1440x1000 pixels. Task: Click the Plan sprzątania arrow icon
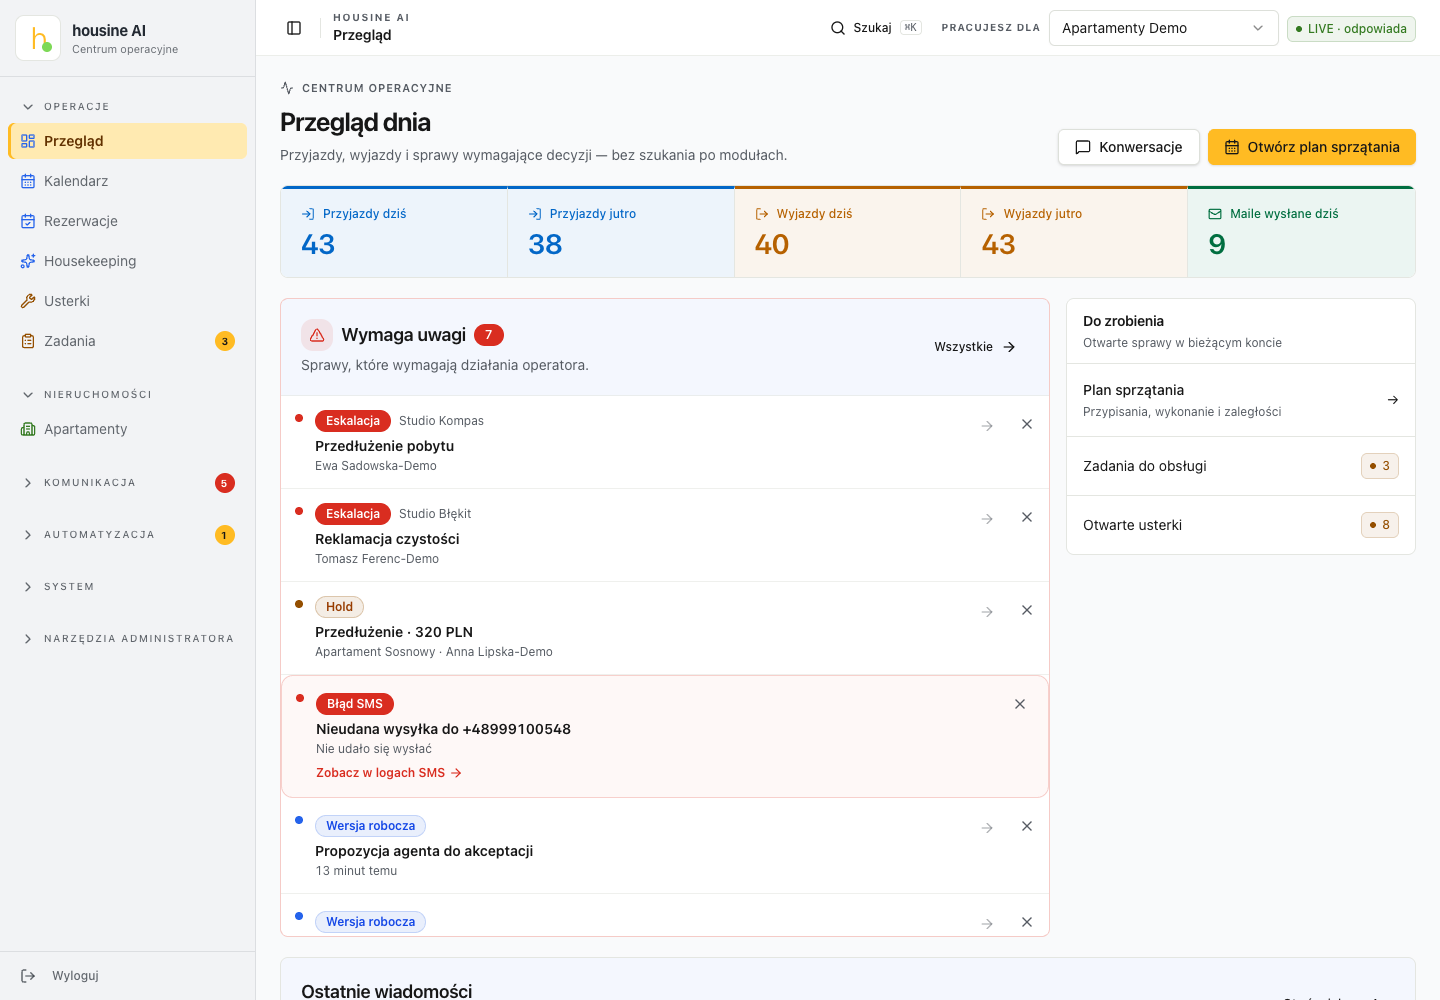(1393, 400)
